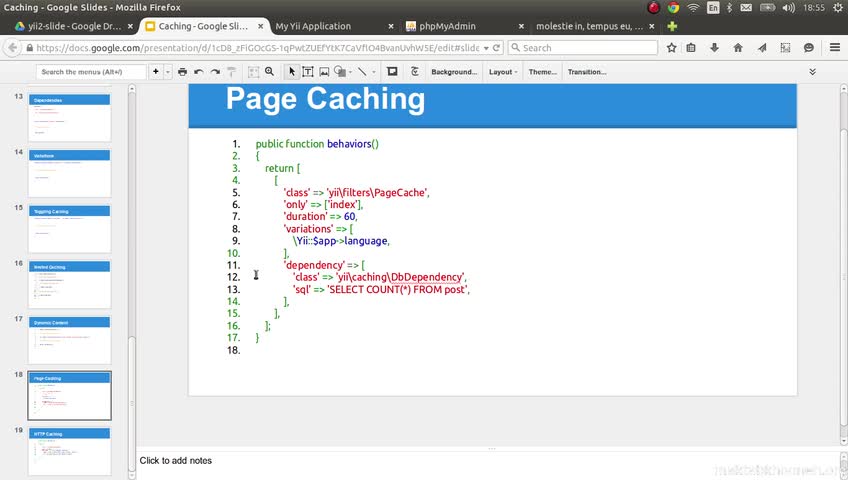Select slide 13 Dependencies thumbnail
The width and height of the screenshot is (848, 480).
click(69, 117)
